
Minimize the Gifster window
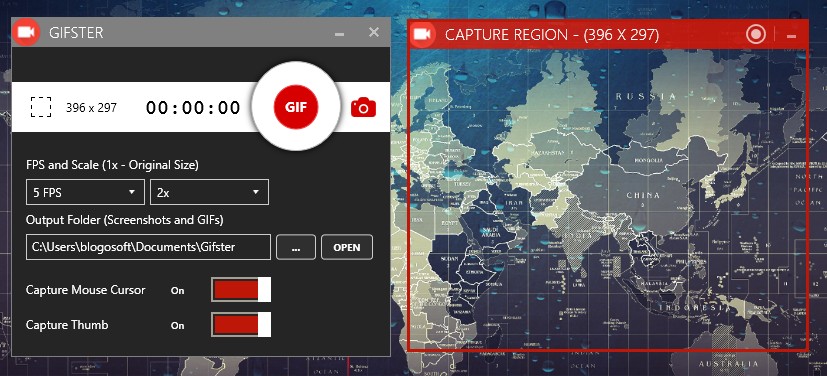(340, 34)
